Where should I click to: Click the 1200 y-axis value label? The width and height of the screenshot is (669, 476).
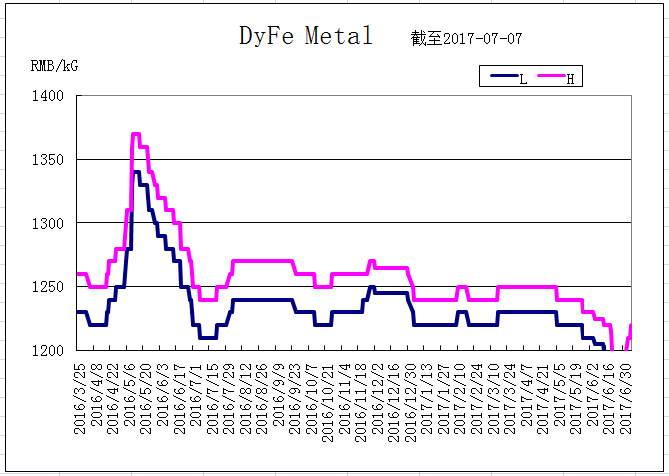tap(48, 350)
